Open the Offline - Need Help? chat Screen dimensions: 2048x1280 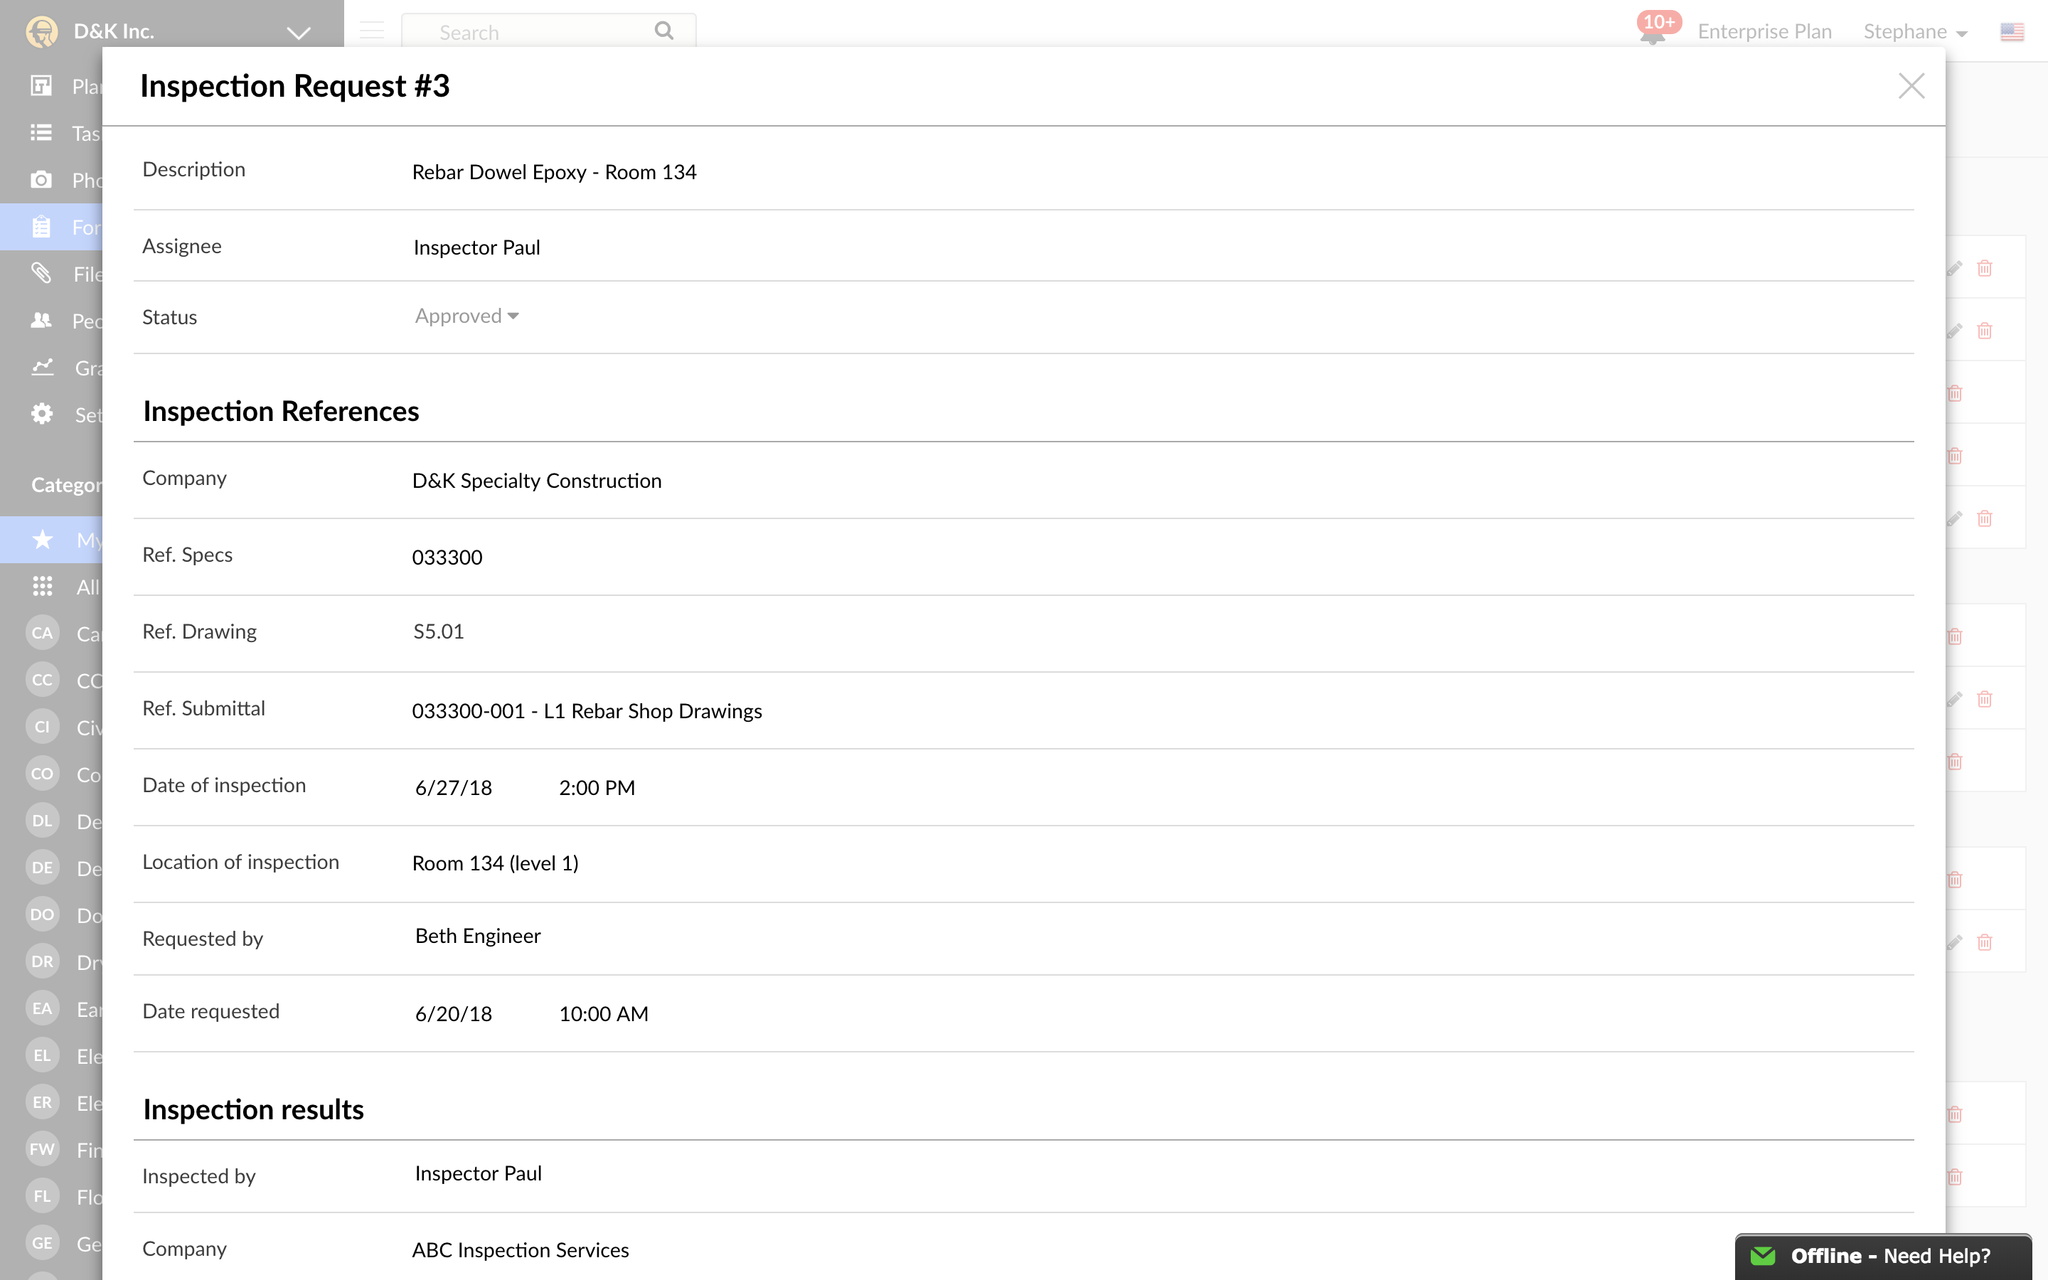(x=1883, y=1257)
